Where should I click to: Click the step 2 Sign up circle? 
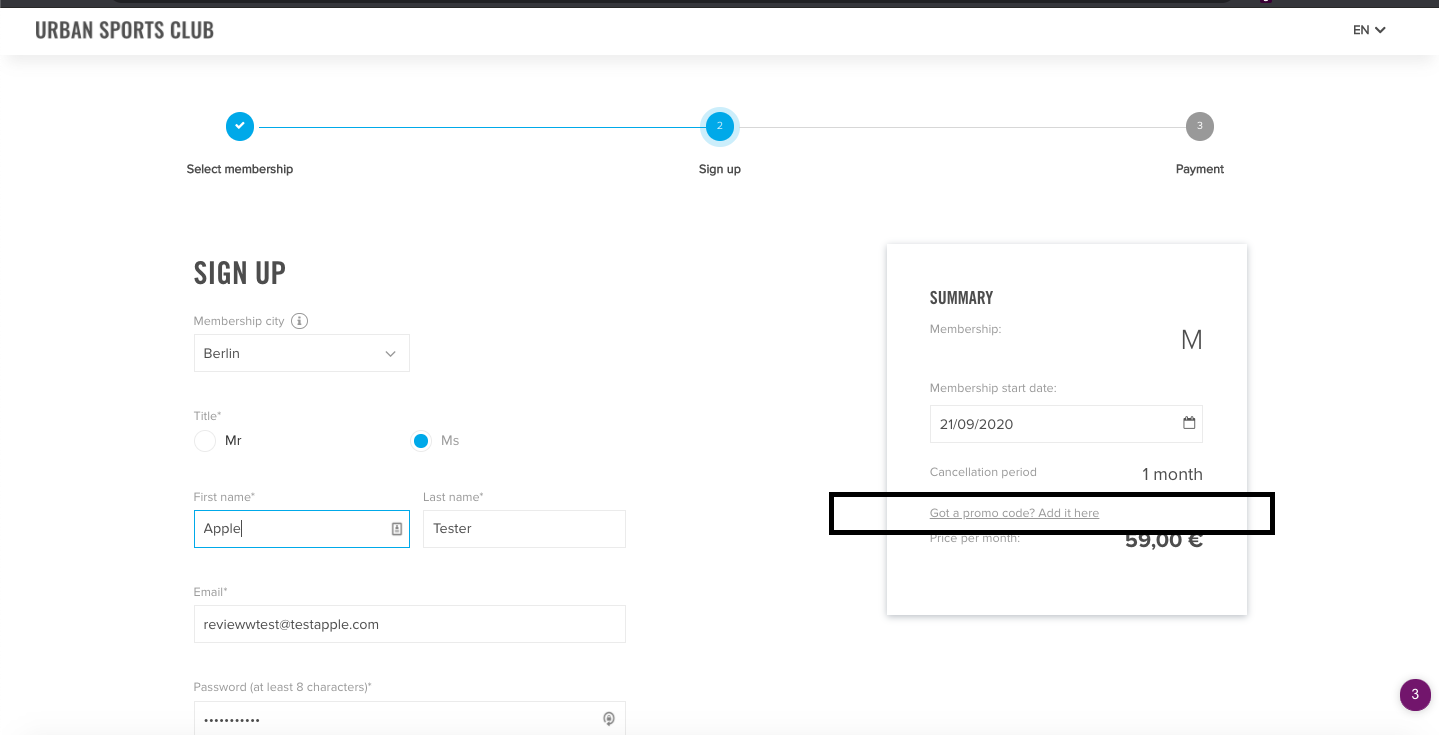[x=720, y=126]
